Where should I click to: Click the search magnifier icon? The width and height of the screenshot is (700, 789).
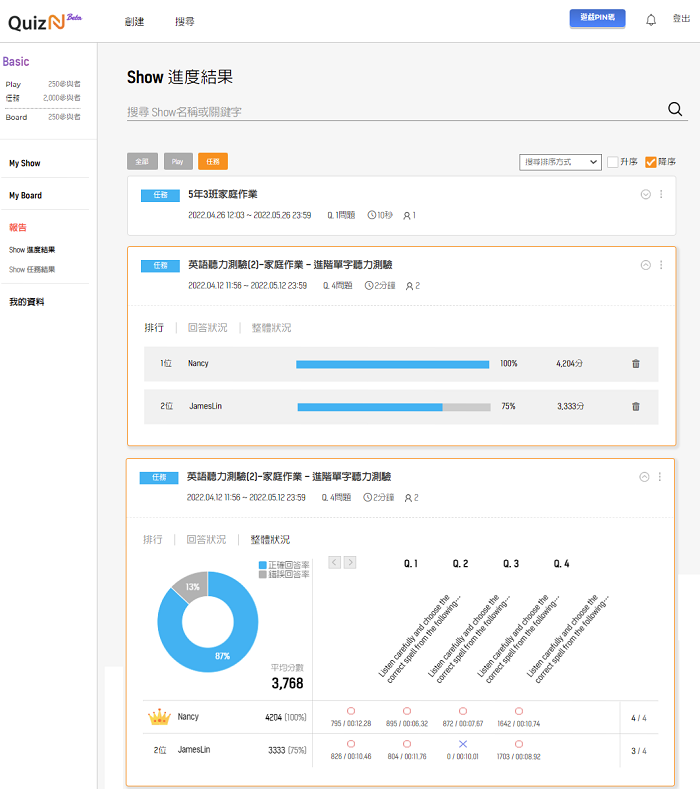click(674, 110)
